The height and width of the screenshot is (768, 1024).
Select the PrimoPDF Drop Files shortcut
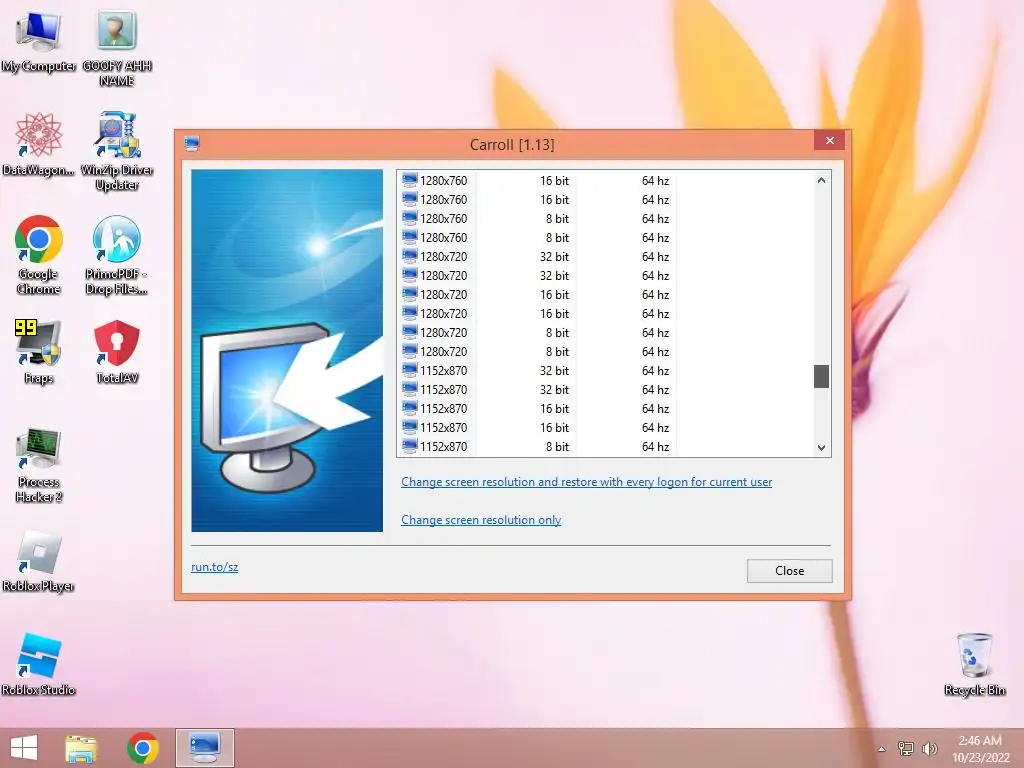coord(117,255)
